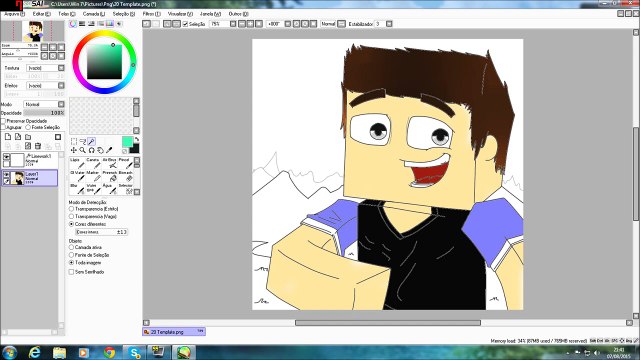Select Toda imagem object option
Image resolution: width=640 pixels, height=360 pixels.
[x=71, y=263]
